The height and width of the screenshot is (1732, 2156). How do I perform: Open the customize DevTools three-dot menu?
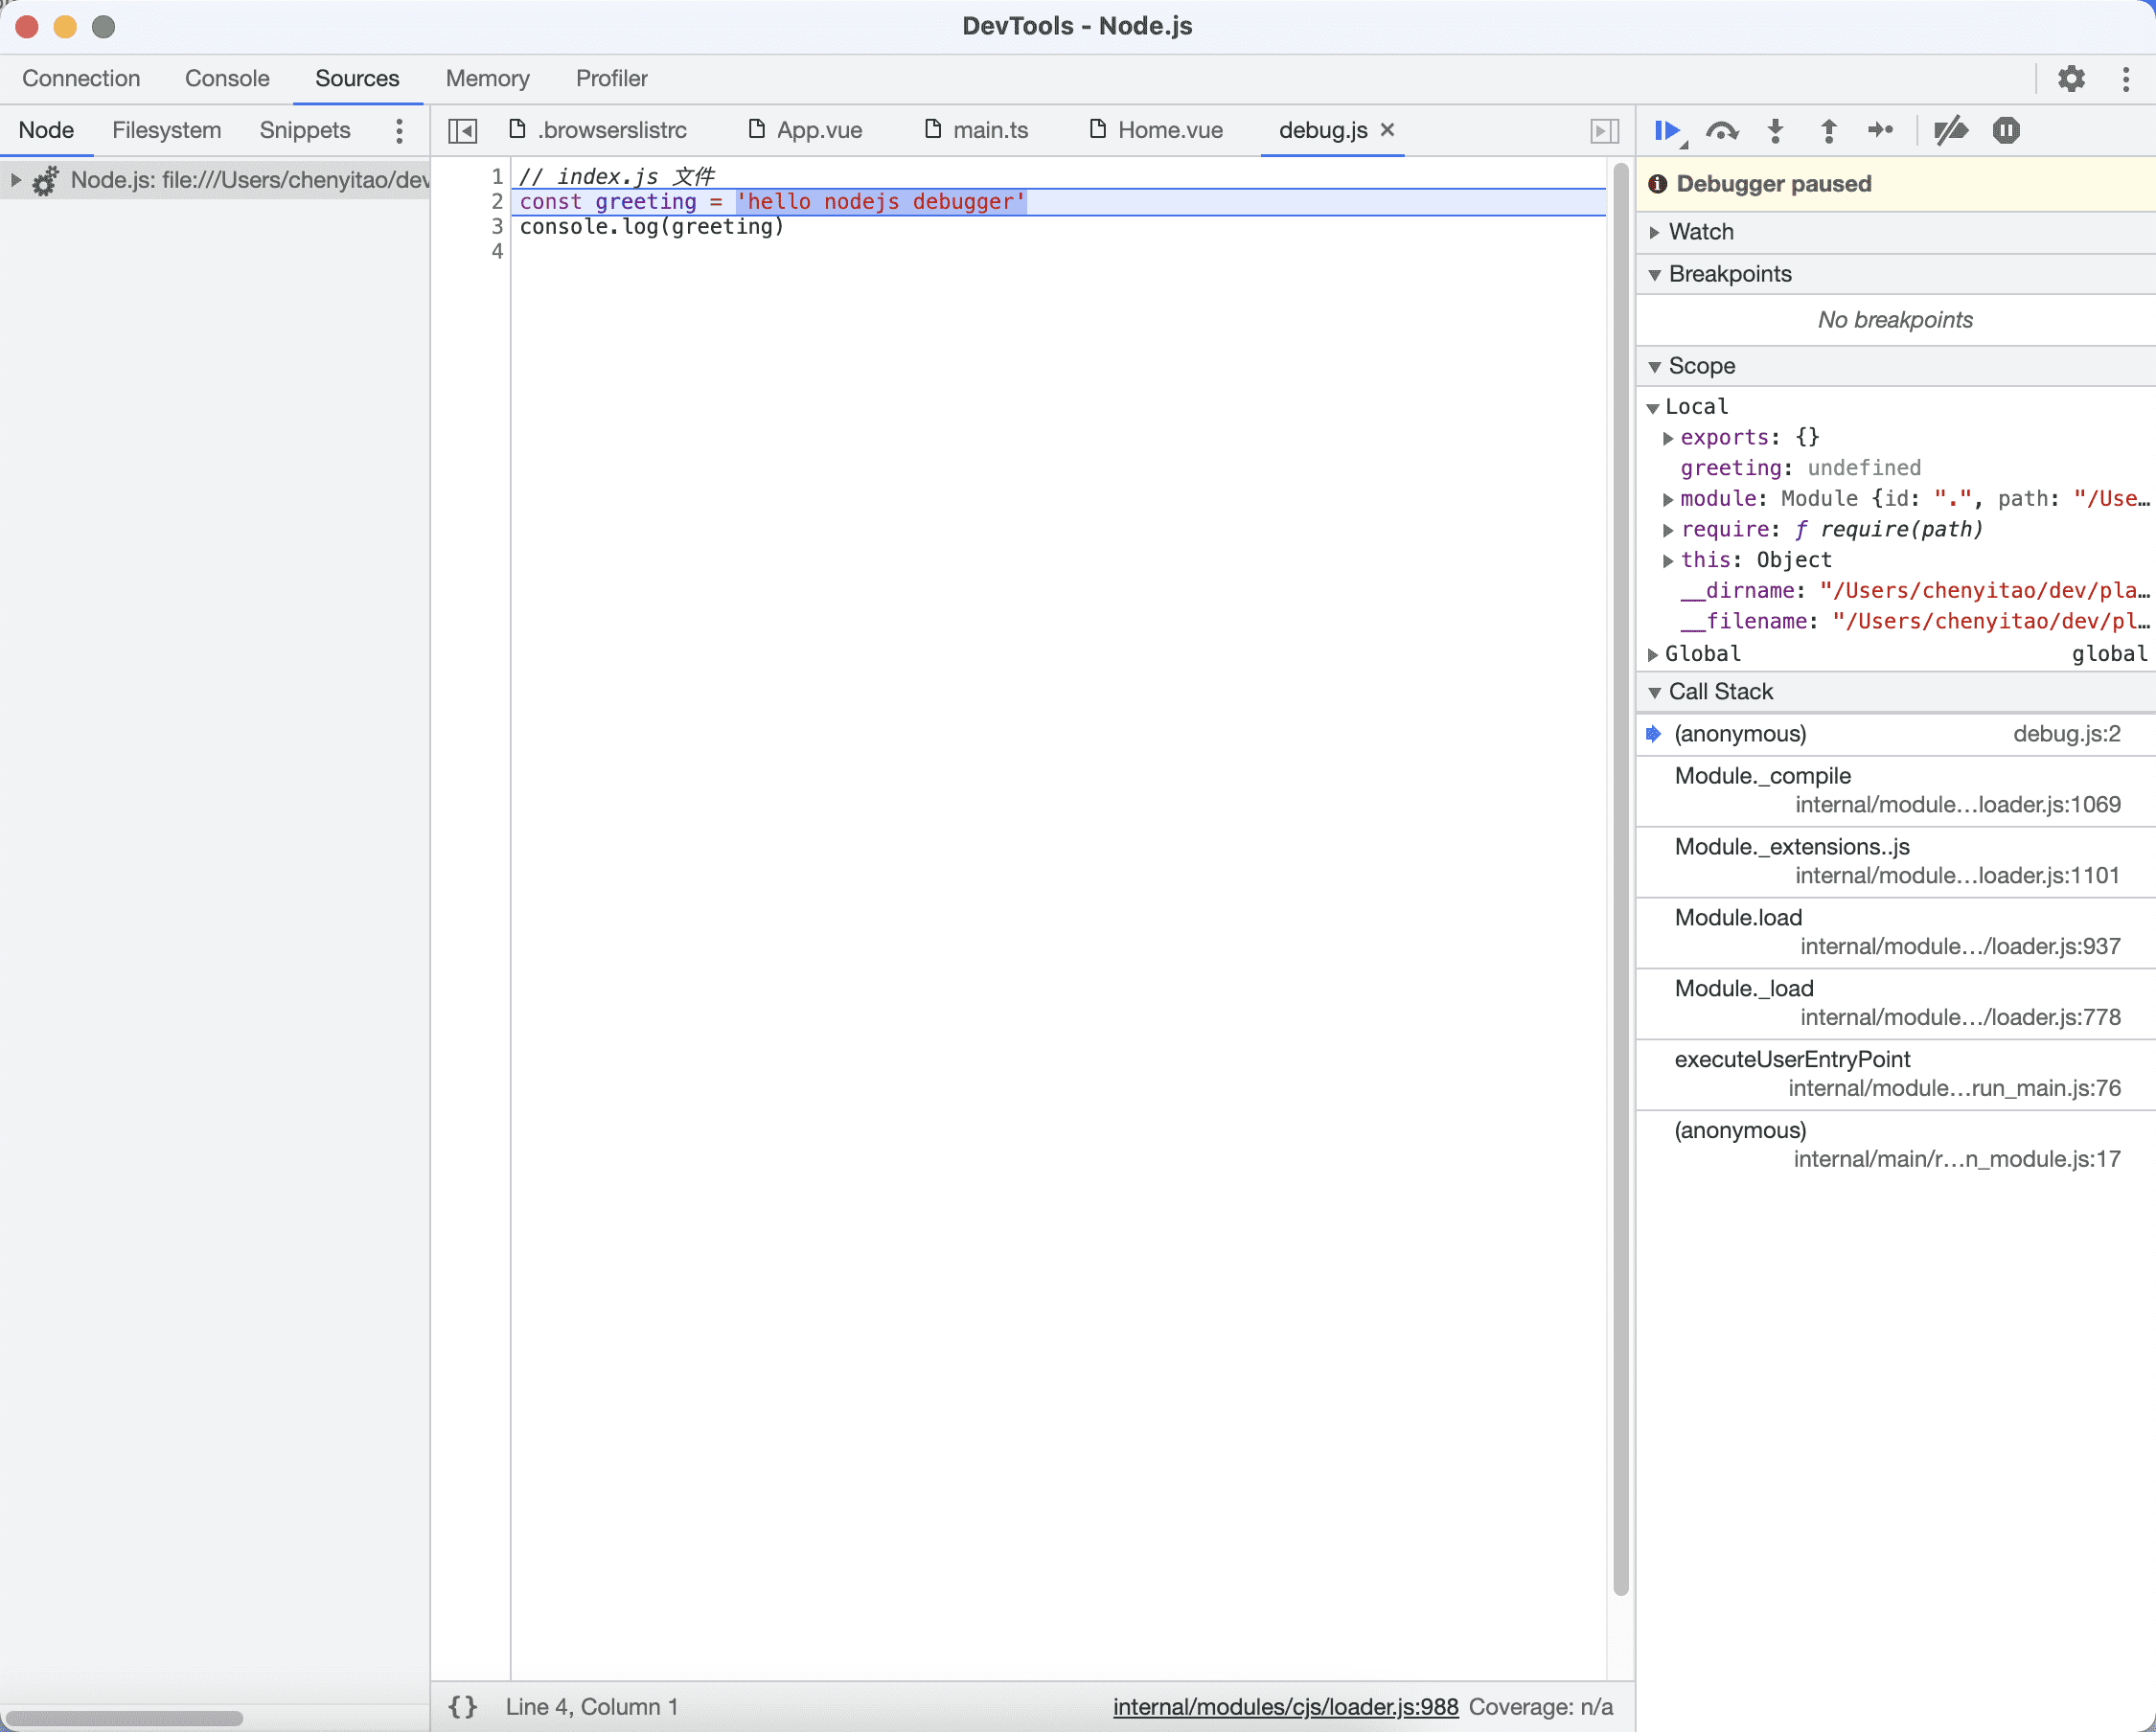pyautogui.click(x=2126, y=79)
